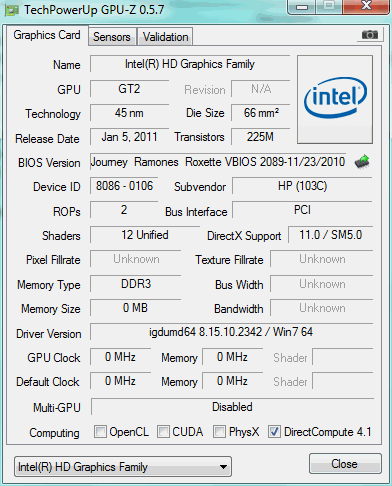
Task: Toggle the CUDA checkbox
Action: click(163, 432)
